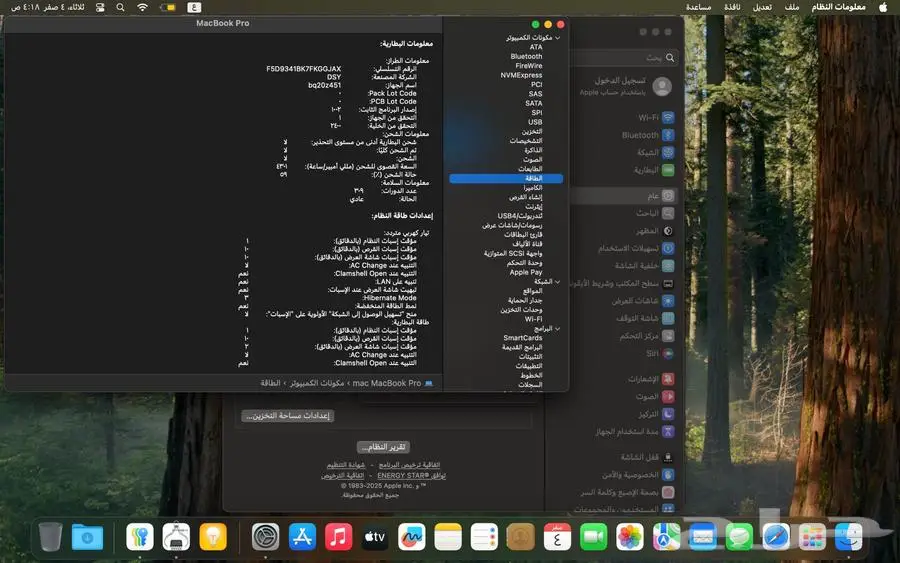
Task: Select SmartCards in System Information sidebar
Action: [522, 338]
